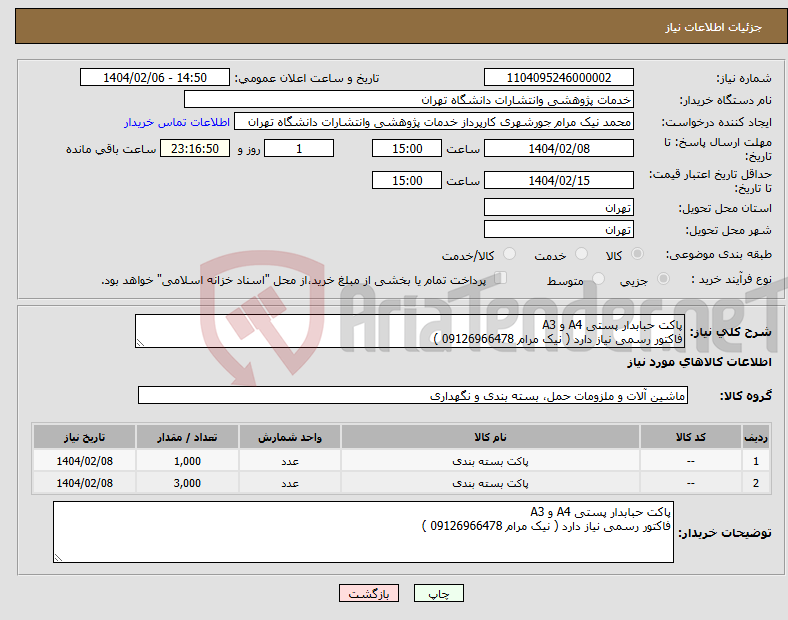The image size is (788, 620).
Task: Click price validity time 15:00 field
Action: [407, 180]
